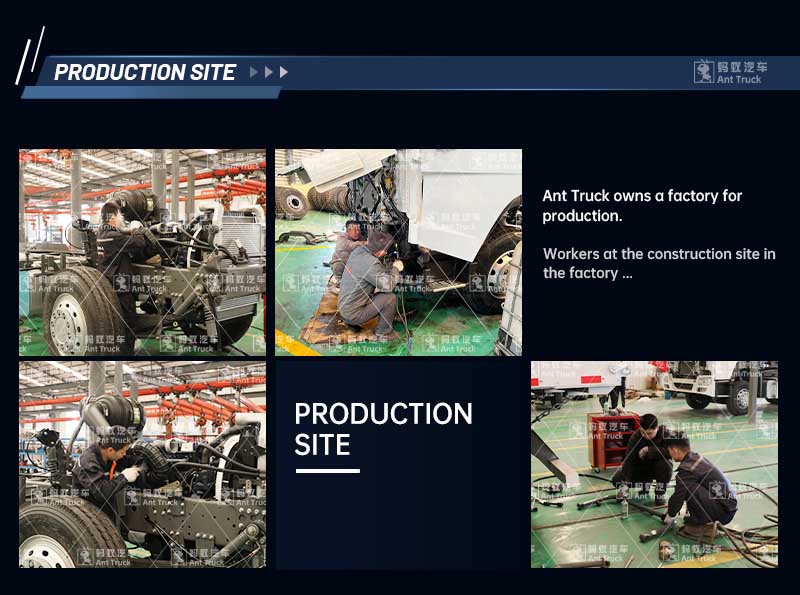The height and width of the screenshot is (595, 800).
Task: Click the 'Ant Truck owns a factory' text
Action: 642,205
